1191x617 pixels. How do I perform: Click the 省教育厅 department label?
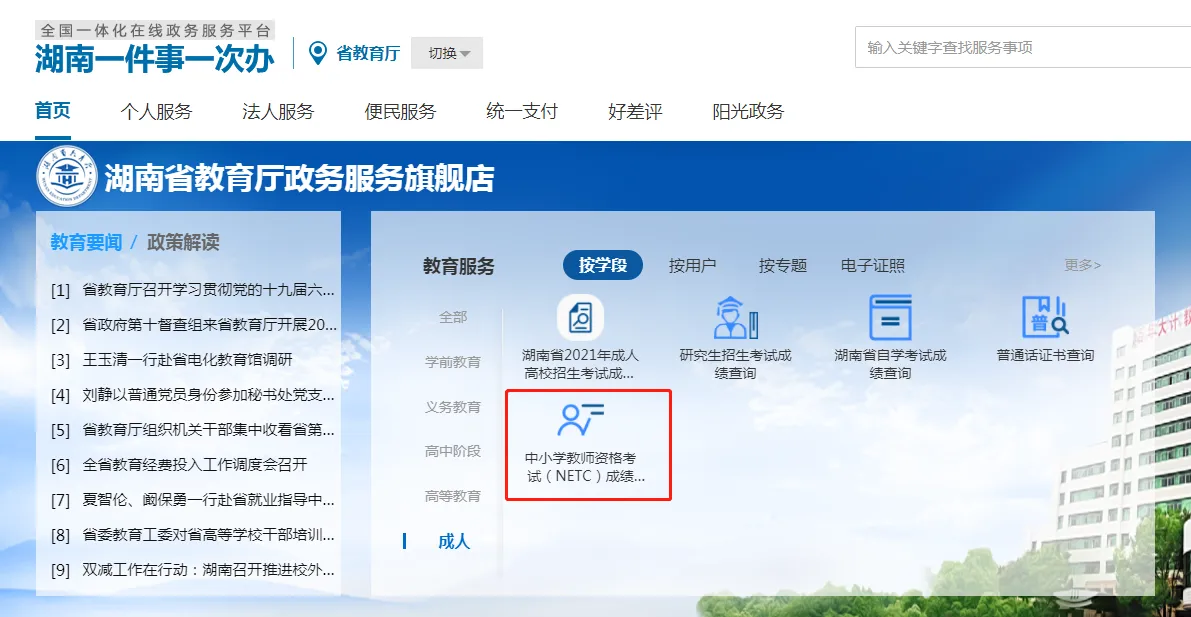(368, 53)
